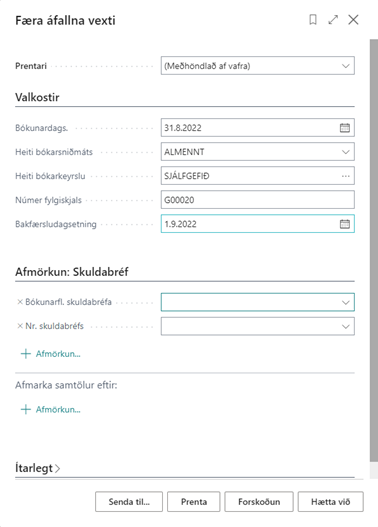Click the vertical scrollbar on right side
Viewport: 378px width, 527px height.
[374, 250]
